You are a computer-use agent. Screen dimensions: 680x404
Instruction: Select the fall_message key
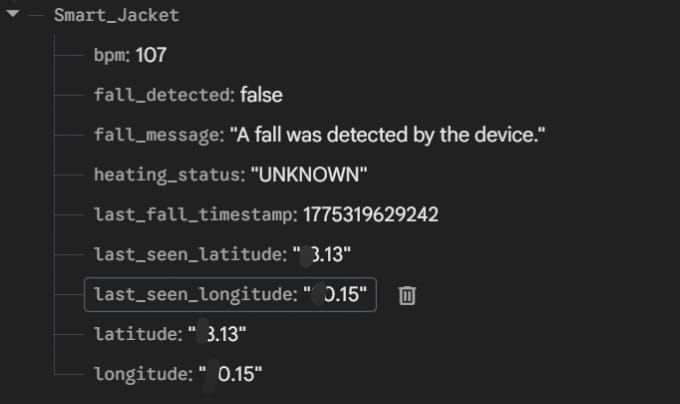point(158,135)
